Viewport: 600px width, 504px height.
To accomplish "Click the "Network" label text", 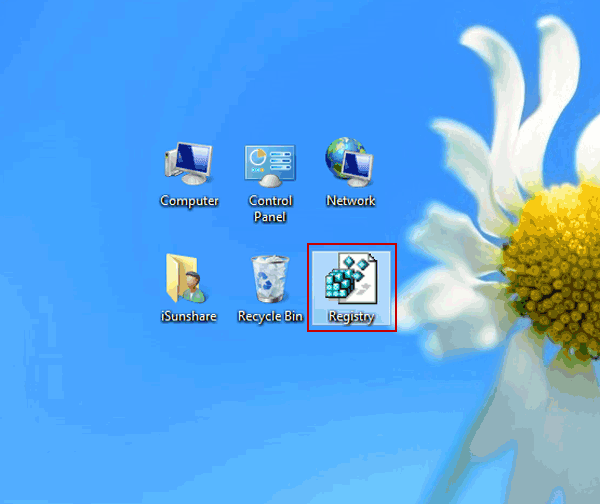I will point(351,201).
